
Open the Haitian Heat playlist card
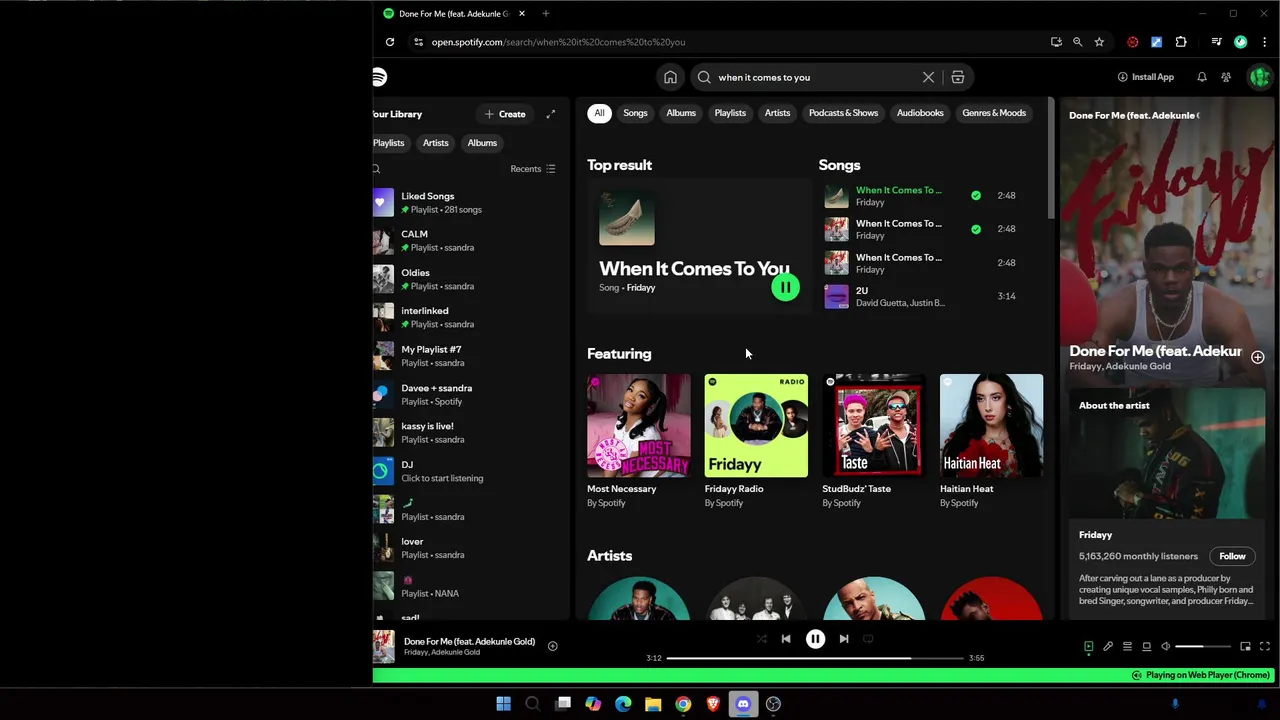tap(991, 442)
